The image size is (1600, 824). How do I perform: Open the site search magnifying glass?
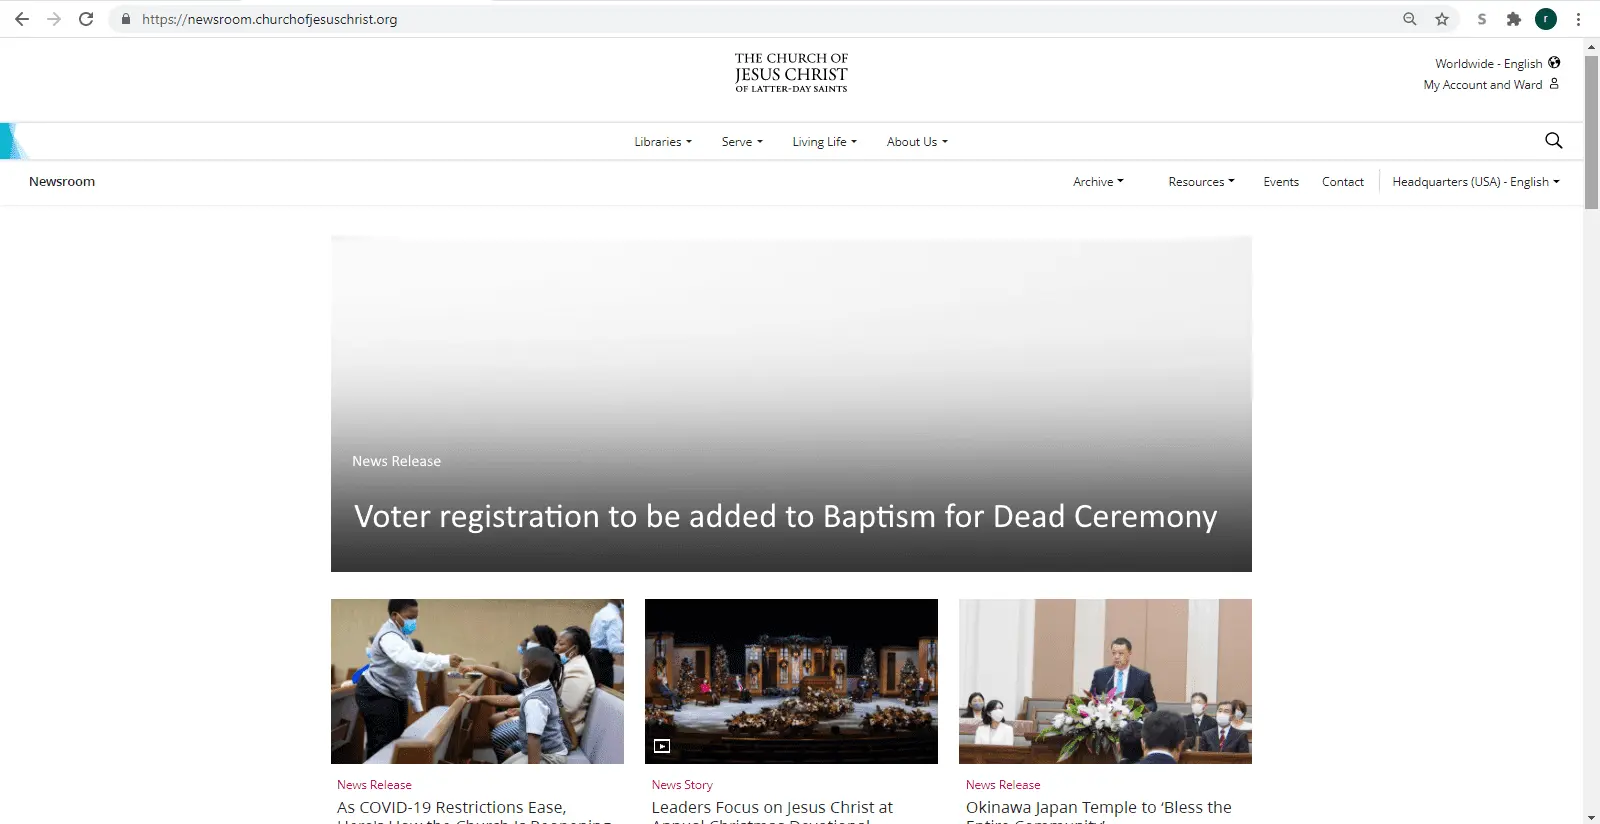(1553, 141)
